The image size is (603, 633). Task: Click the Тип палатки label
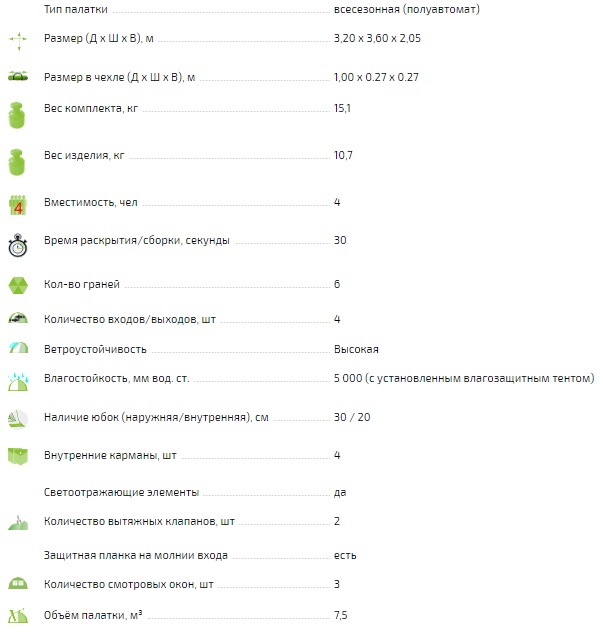point(76,9)
